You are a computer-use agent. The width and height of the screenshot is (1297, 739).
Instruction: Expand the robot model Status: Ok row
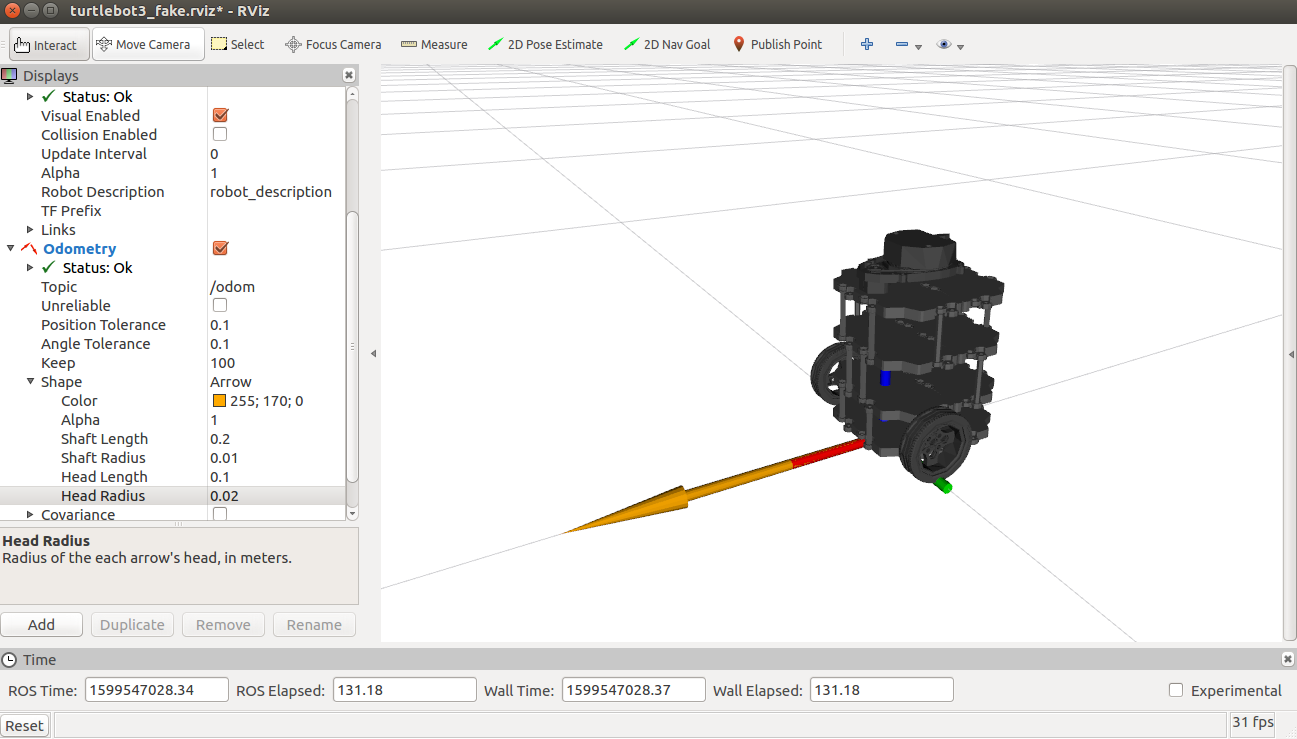coord(30,97)
